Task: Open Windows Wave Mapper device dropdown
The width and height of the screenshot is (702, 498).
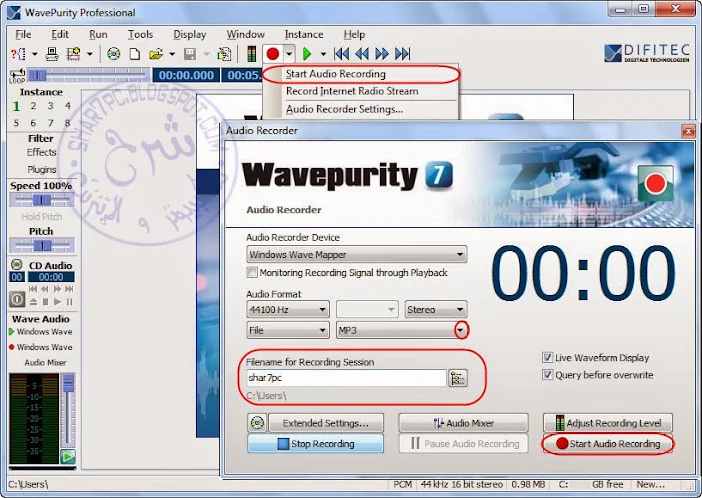Action: click(356, 254)
